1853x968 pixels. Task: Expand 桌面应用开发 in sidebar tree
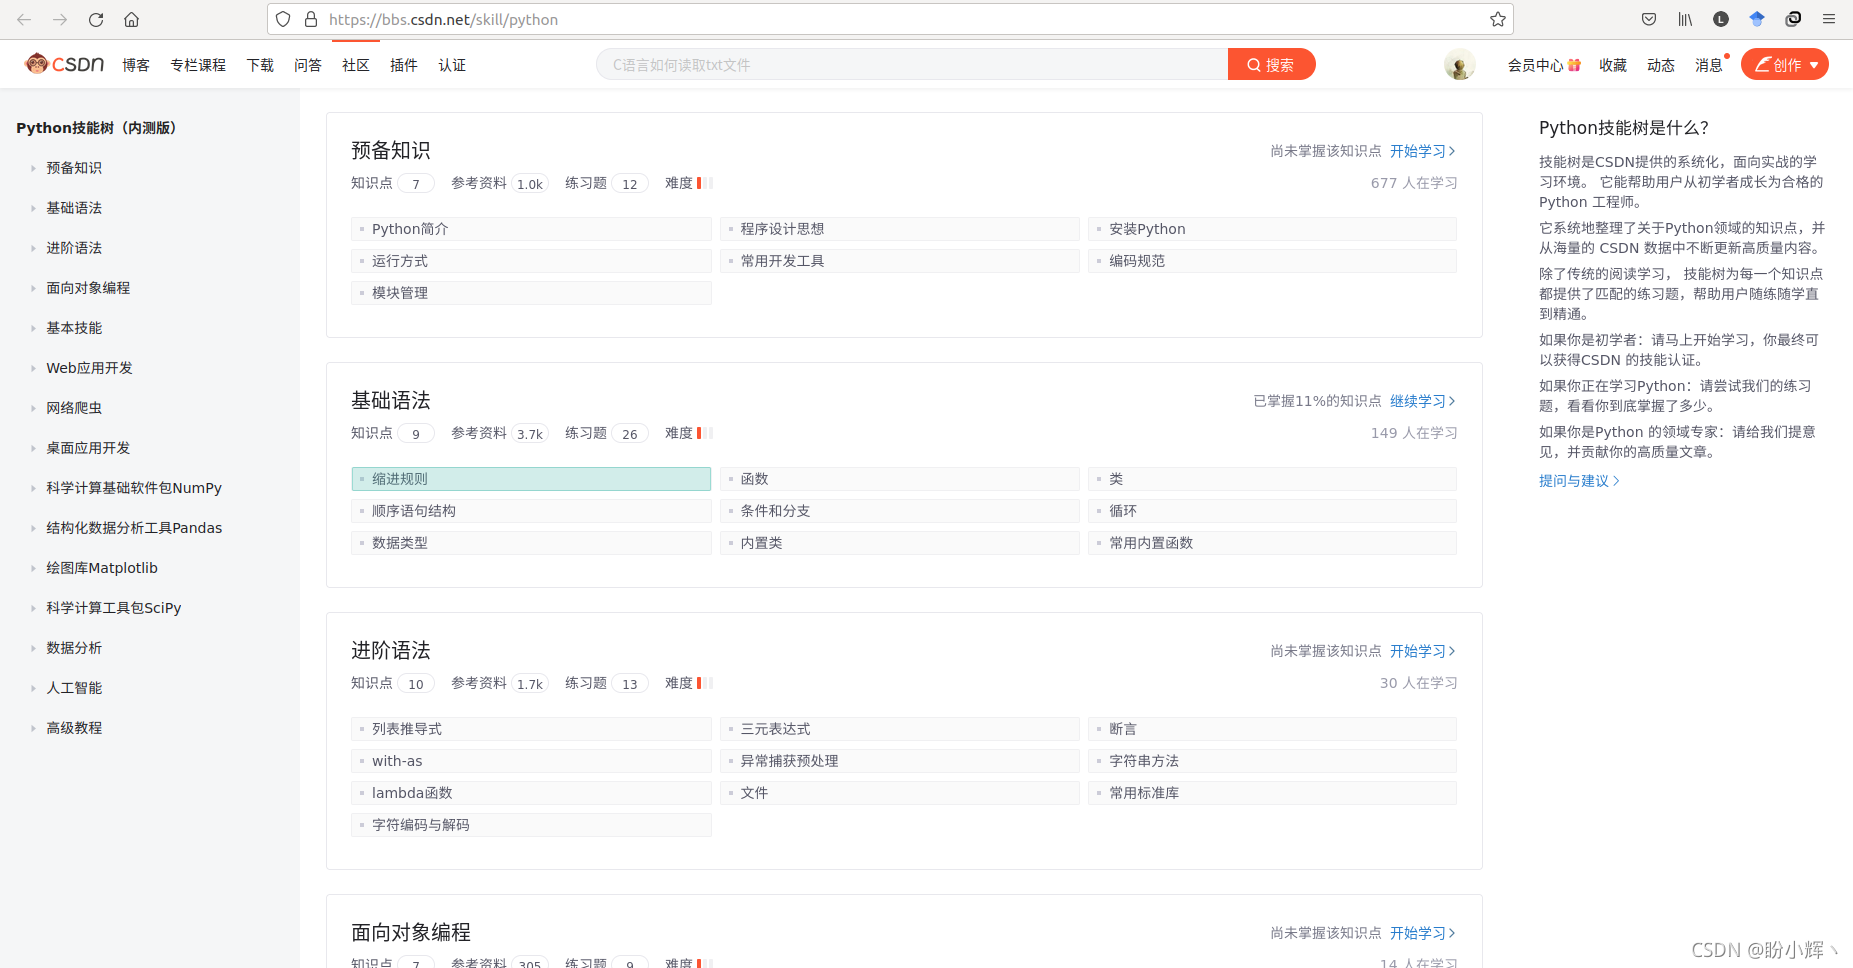coord(88,448)
